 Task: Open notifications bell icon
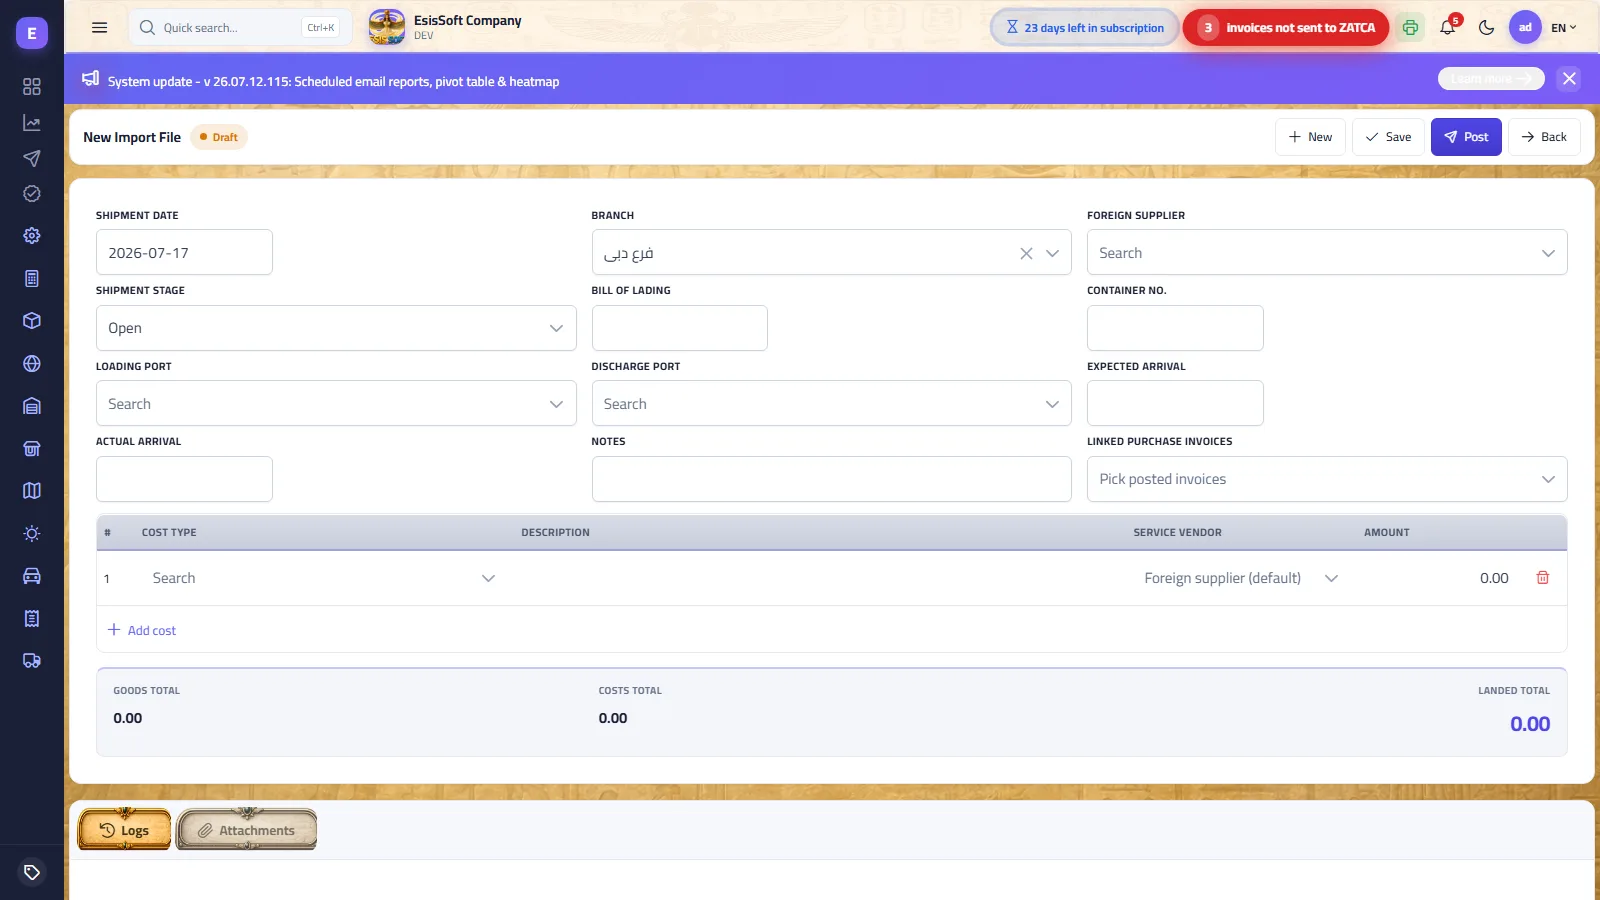pos(1448,28)
